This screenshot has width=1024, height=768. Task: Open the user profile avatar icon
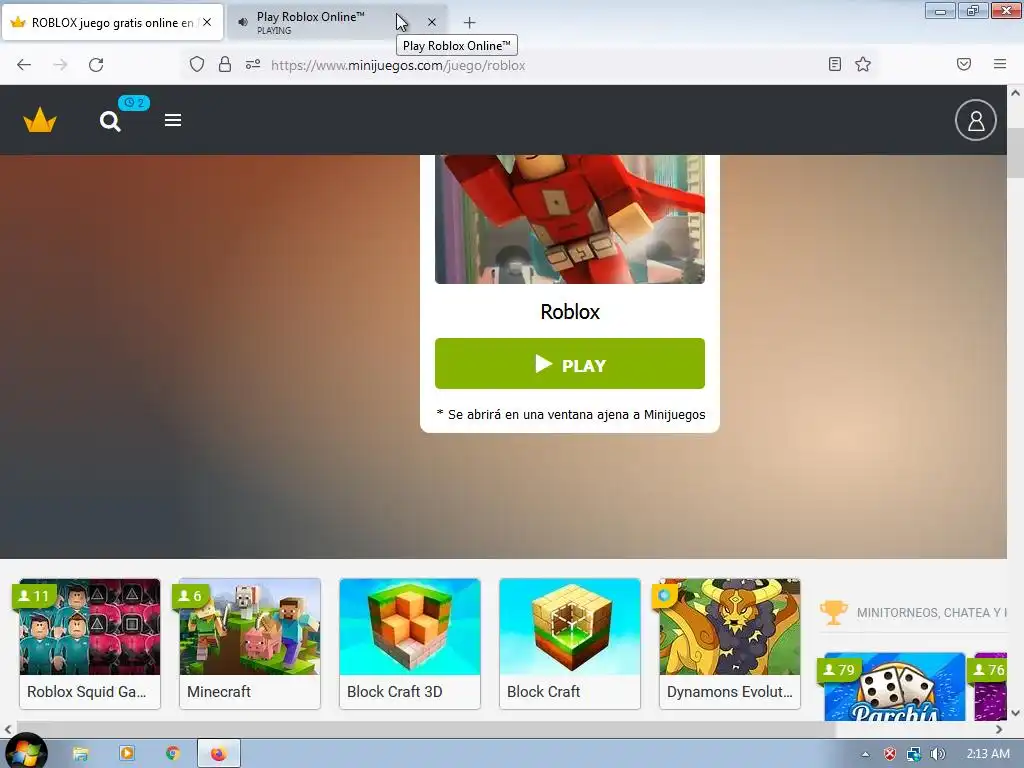click(976, 120)
